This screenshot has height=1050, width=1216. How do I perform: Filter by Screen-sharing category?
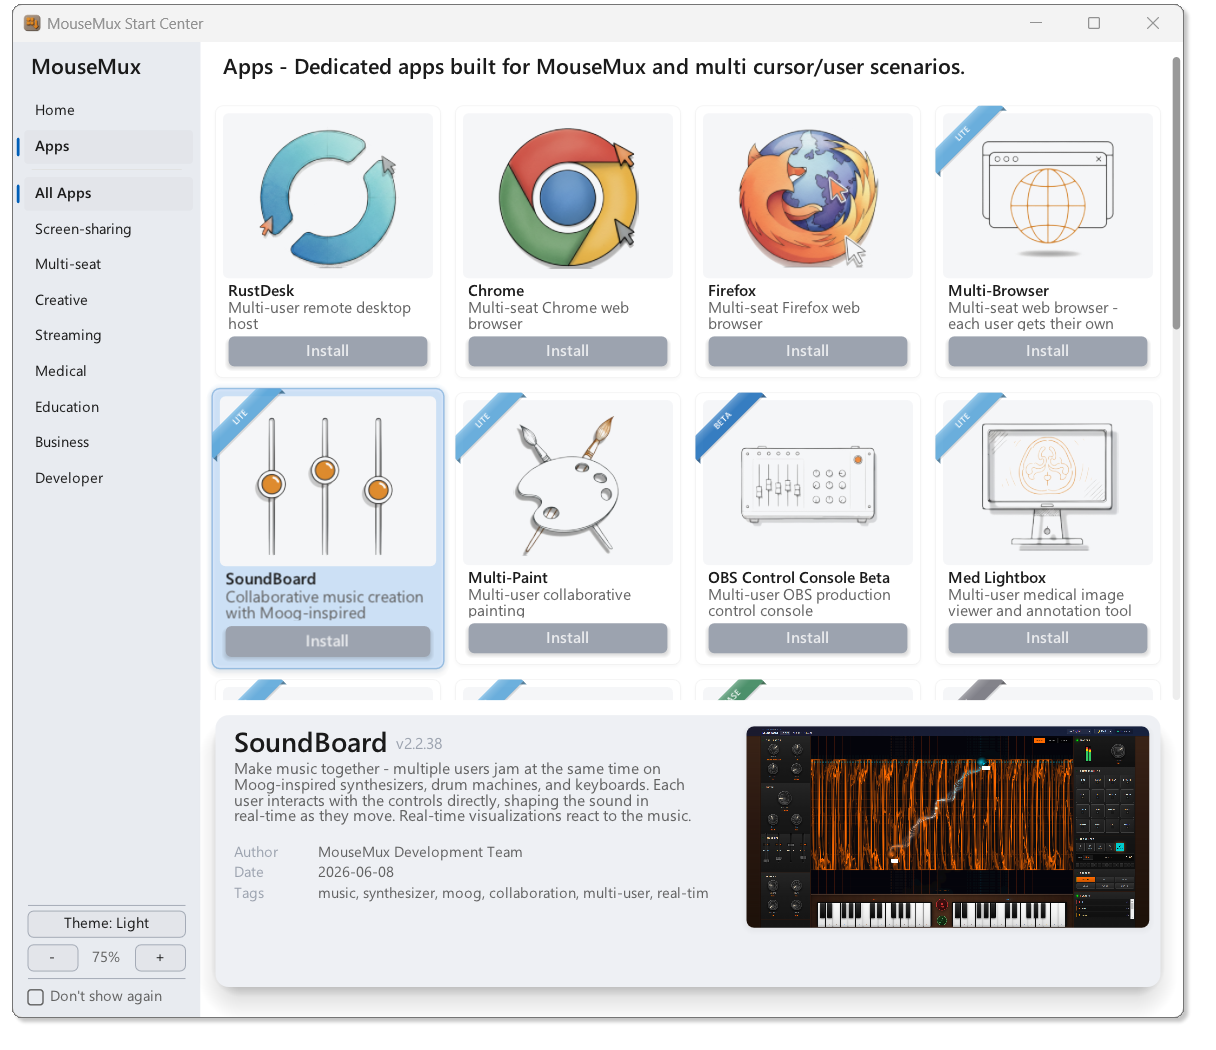[x=108, y=229]
